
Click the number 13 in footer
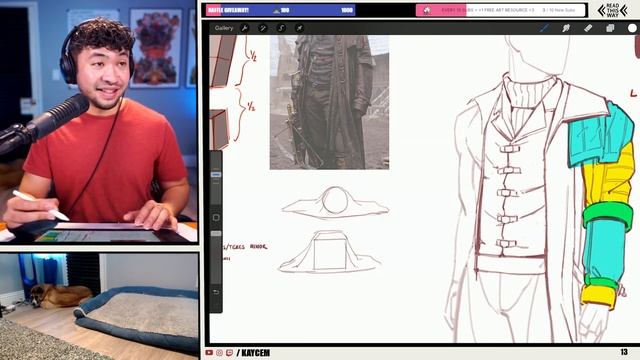(624, 352)
